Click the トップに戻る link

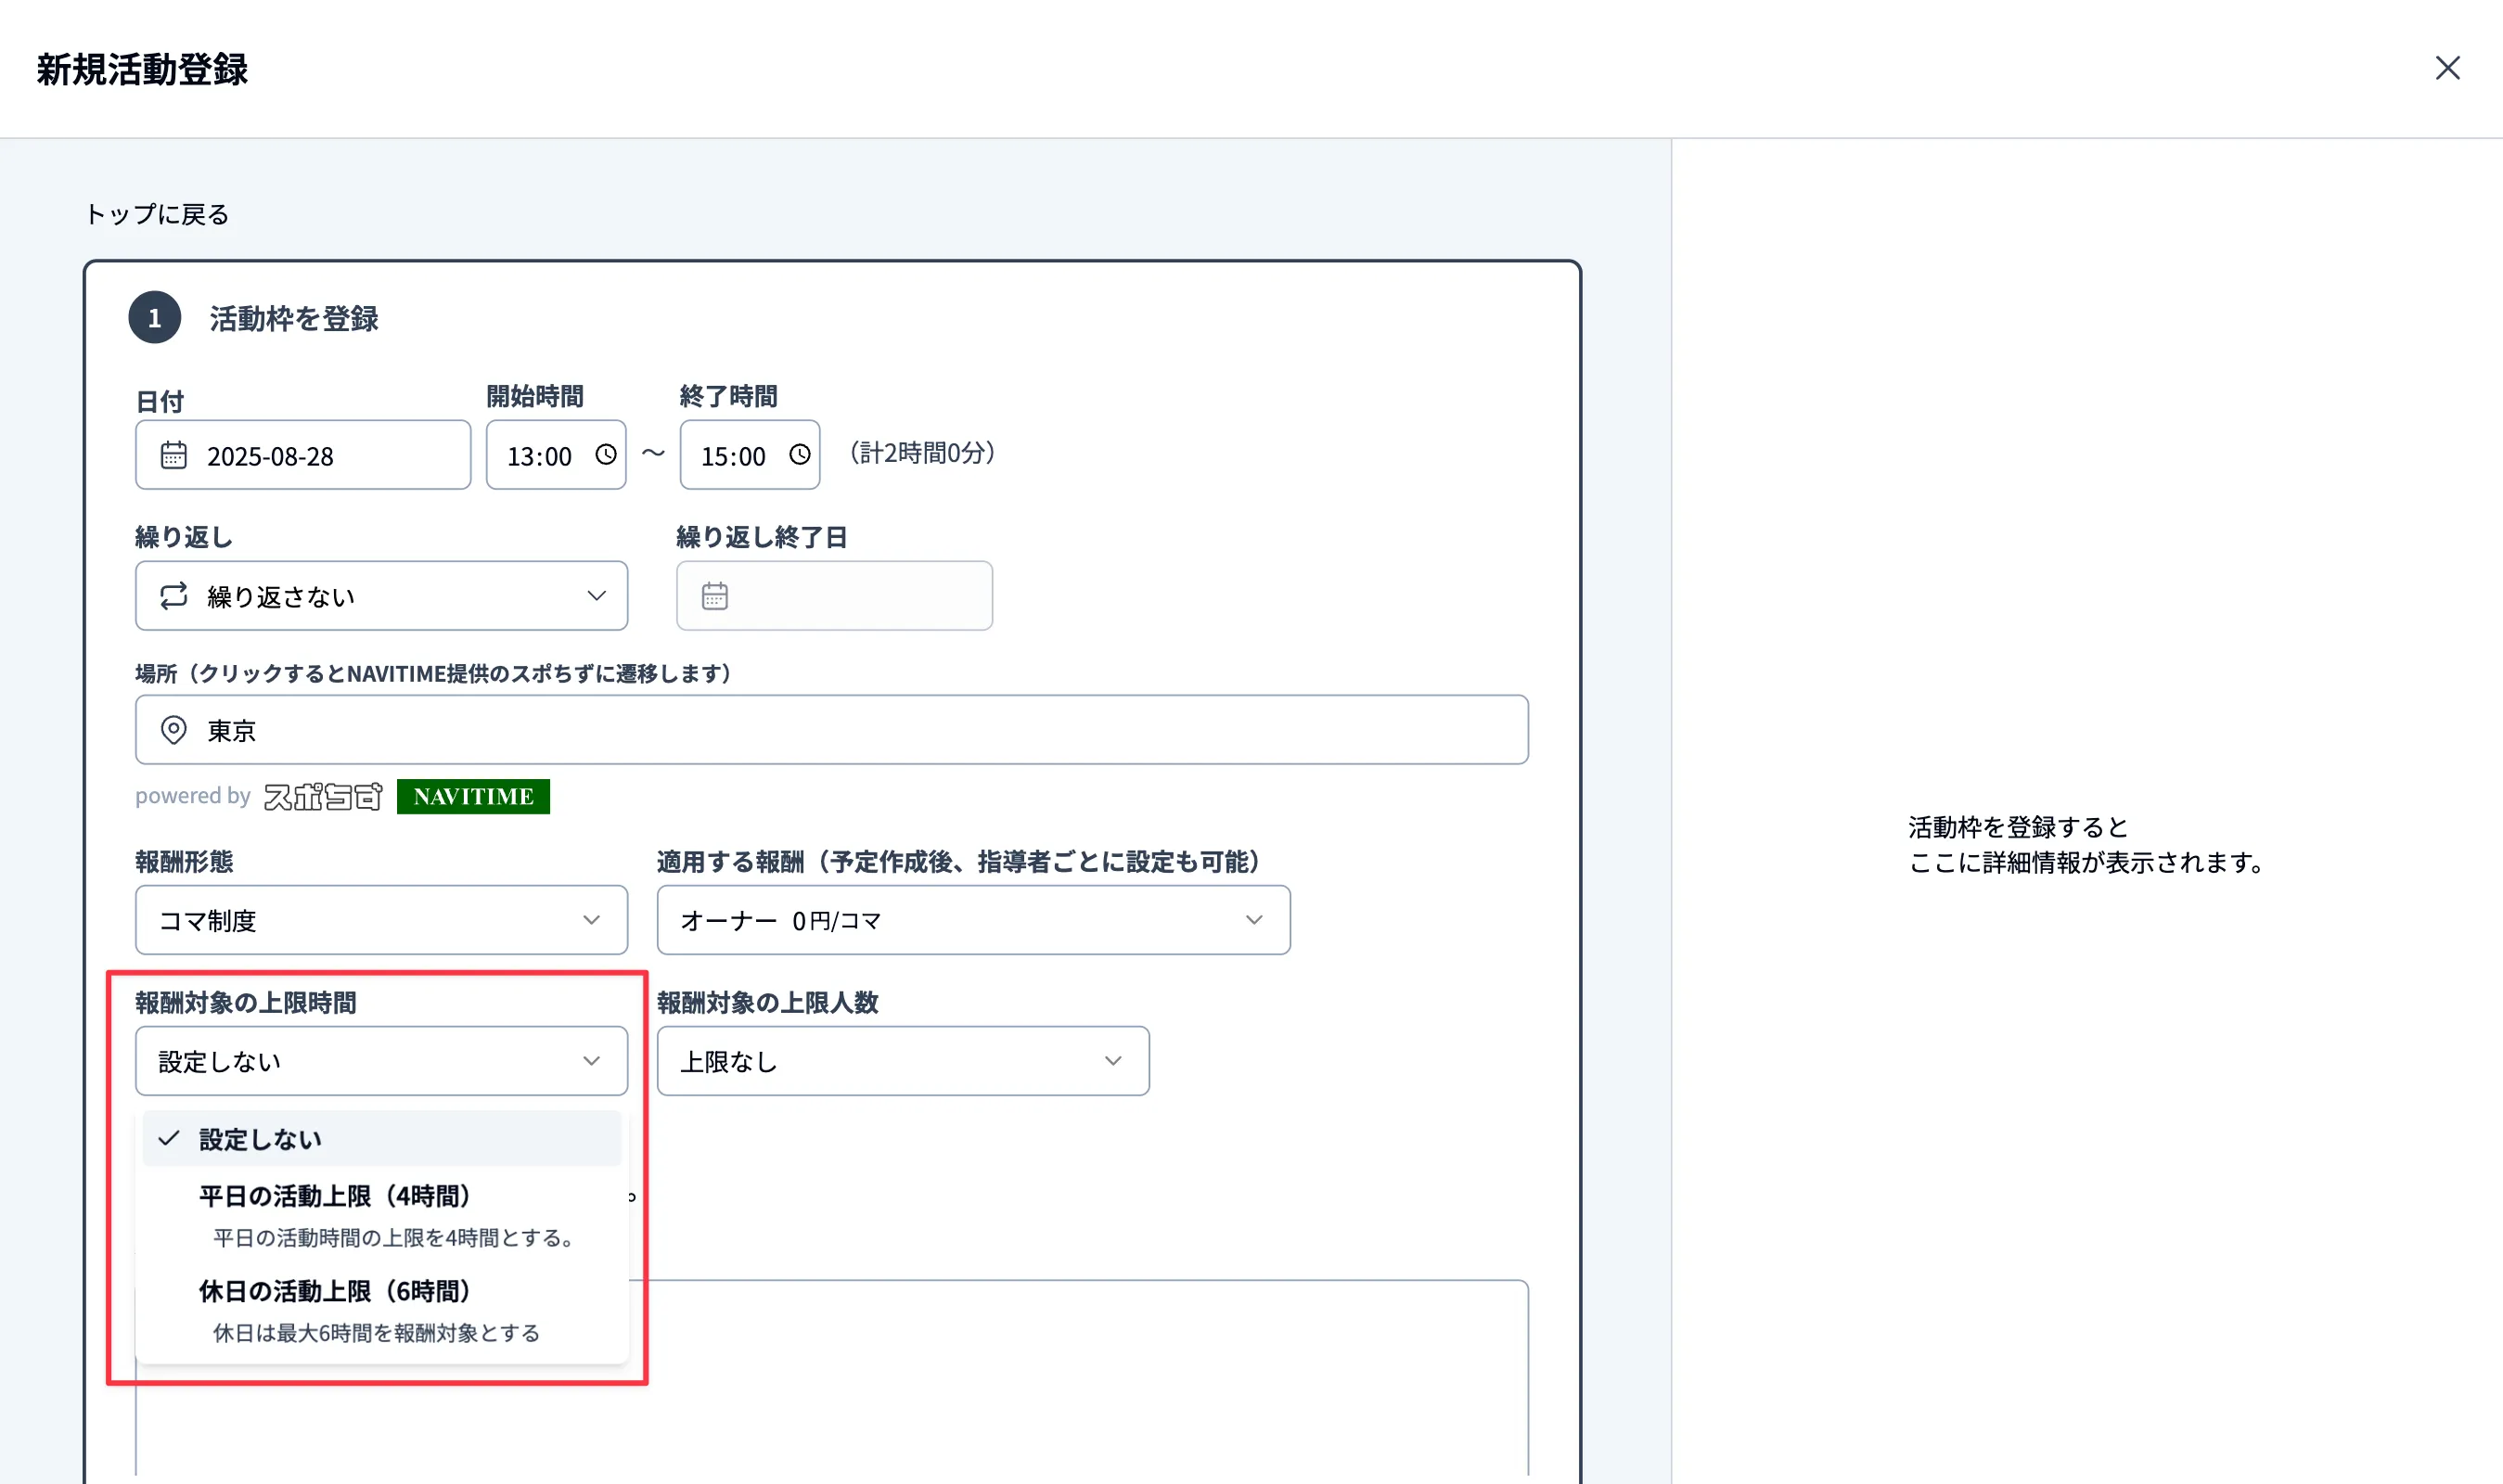pos(156,213)
